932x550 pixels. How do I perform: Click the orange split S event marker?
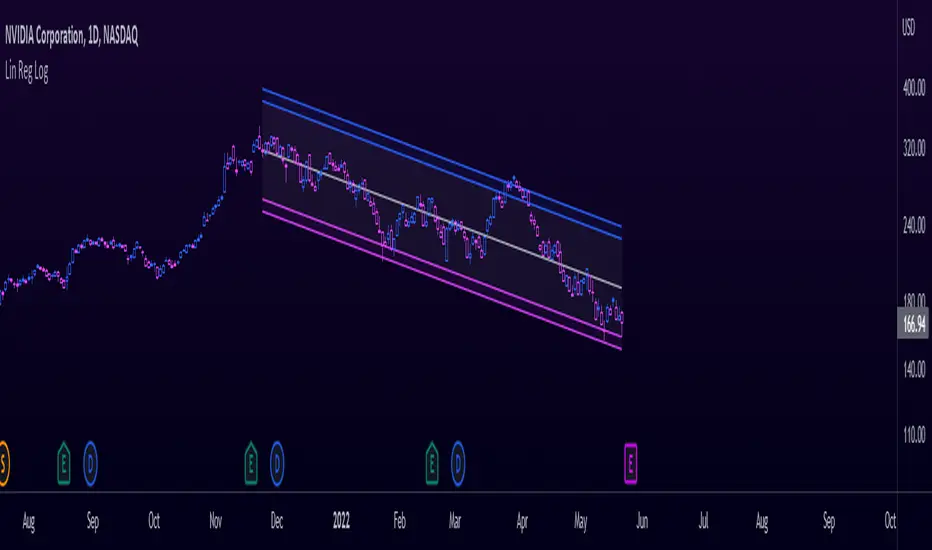point(3,463)
